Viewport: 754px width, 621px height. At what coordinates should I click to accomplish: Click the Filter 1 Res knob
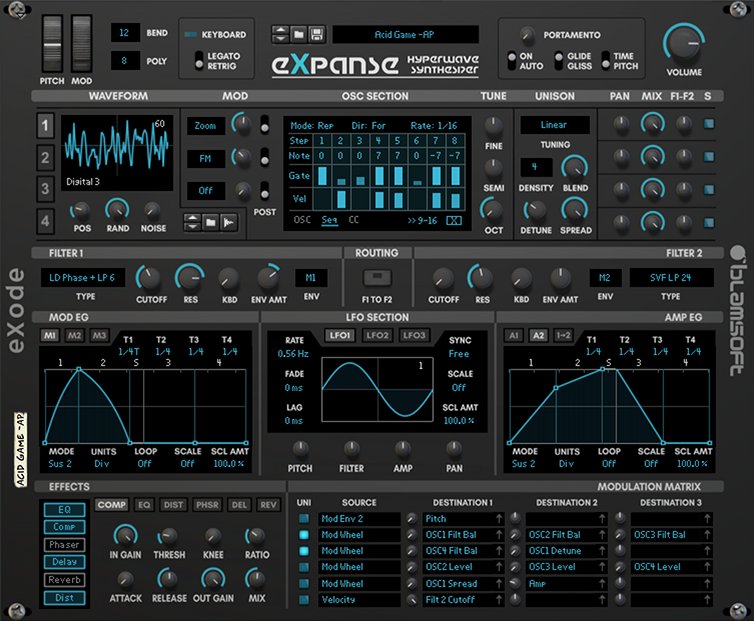coord(190,278)
